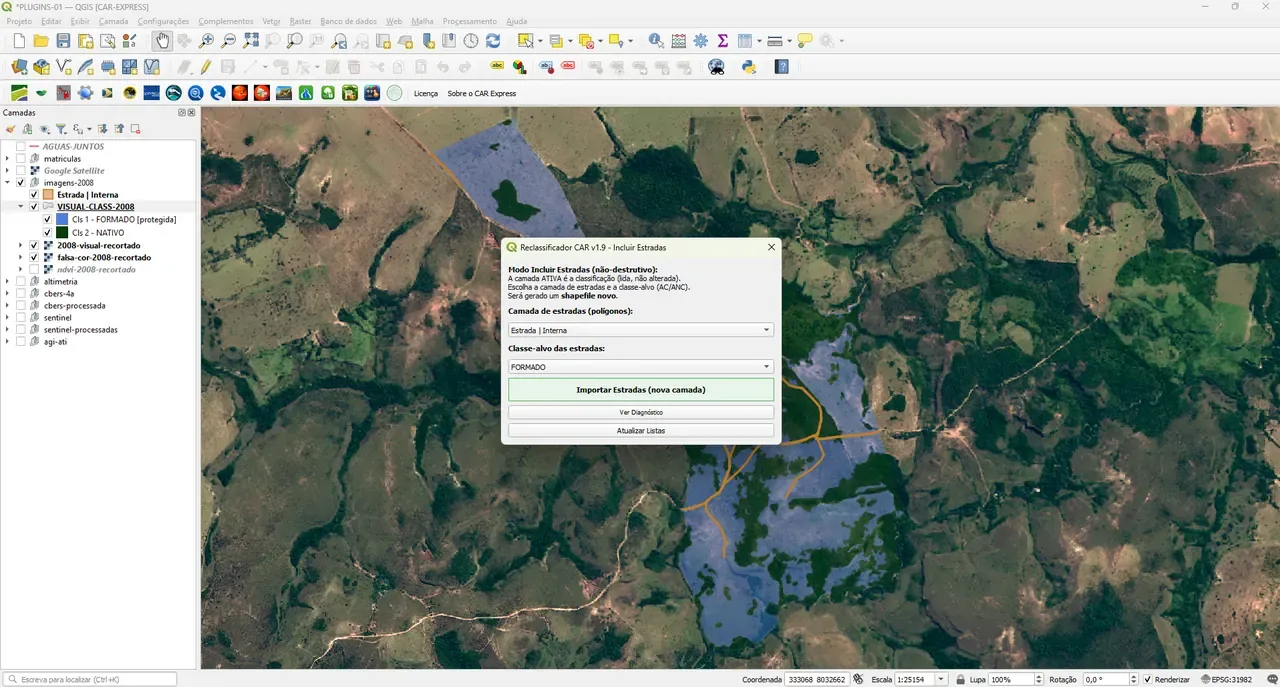Enable the Google Satellite layer checkbox
This screenshot has height=687, width=1280.
pos(20,171)
